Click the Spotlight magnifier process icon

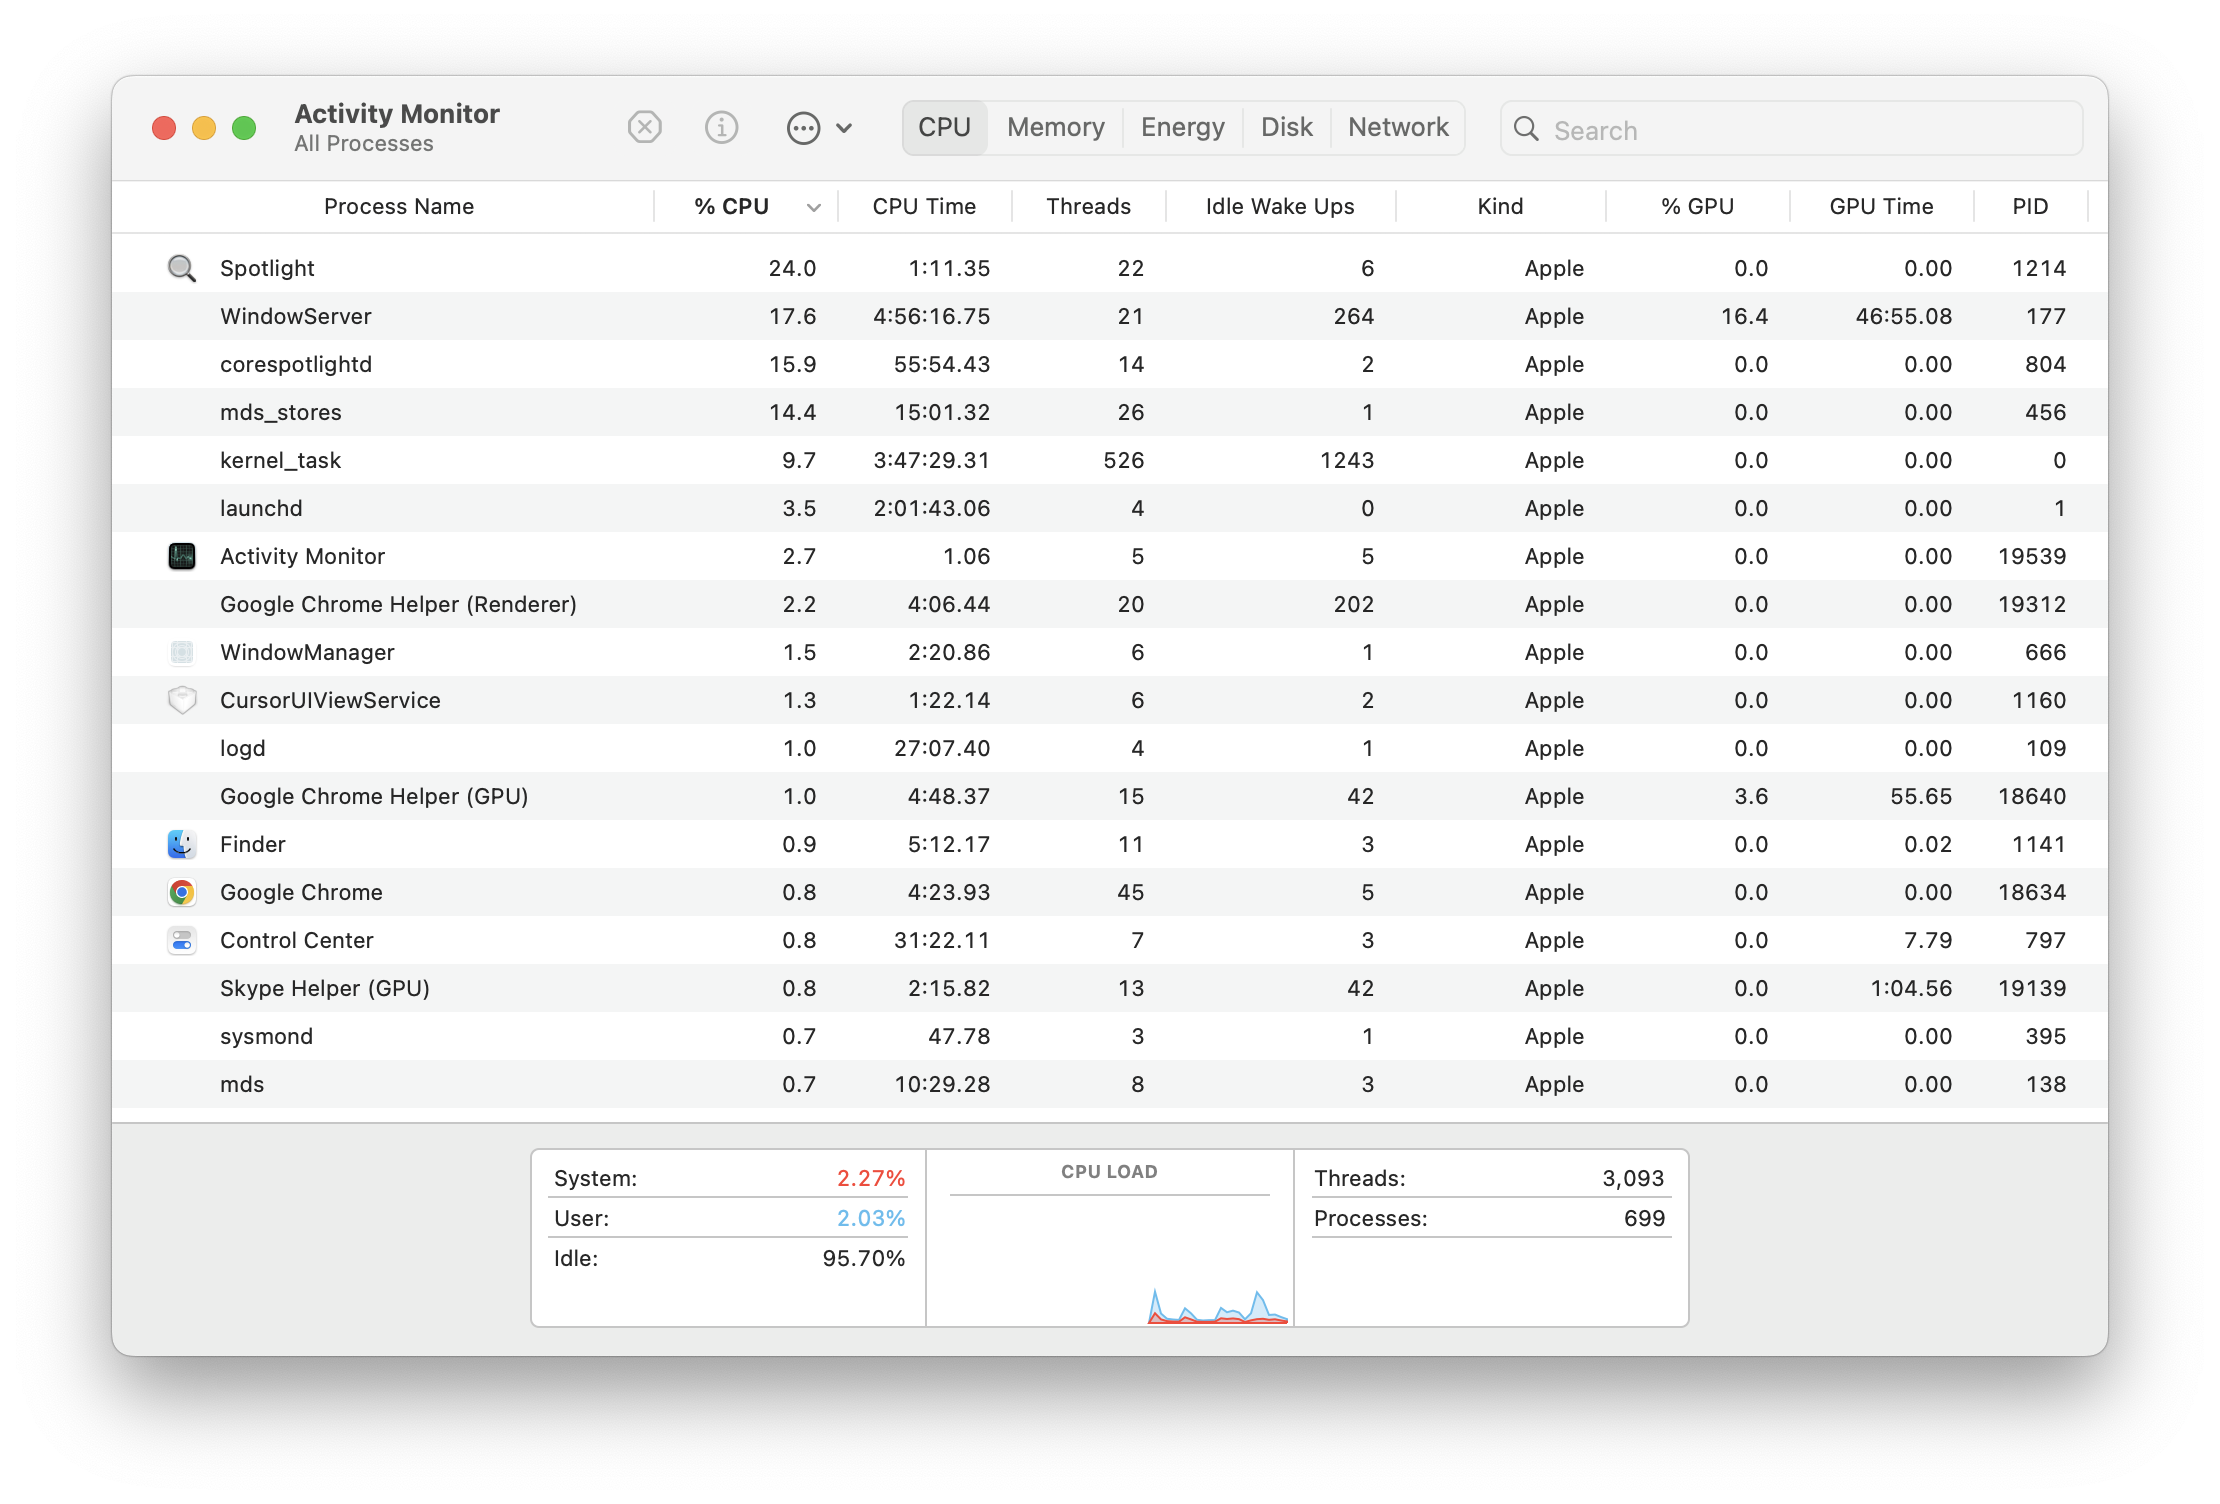pos(181,268)
